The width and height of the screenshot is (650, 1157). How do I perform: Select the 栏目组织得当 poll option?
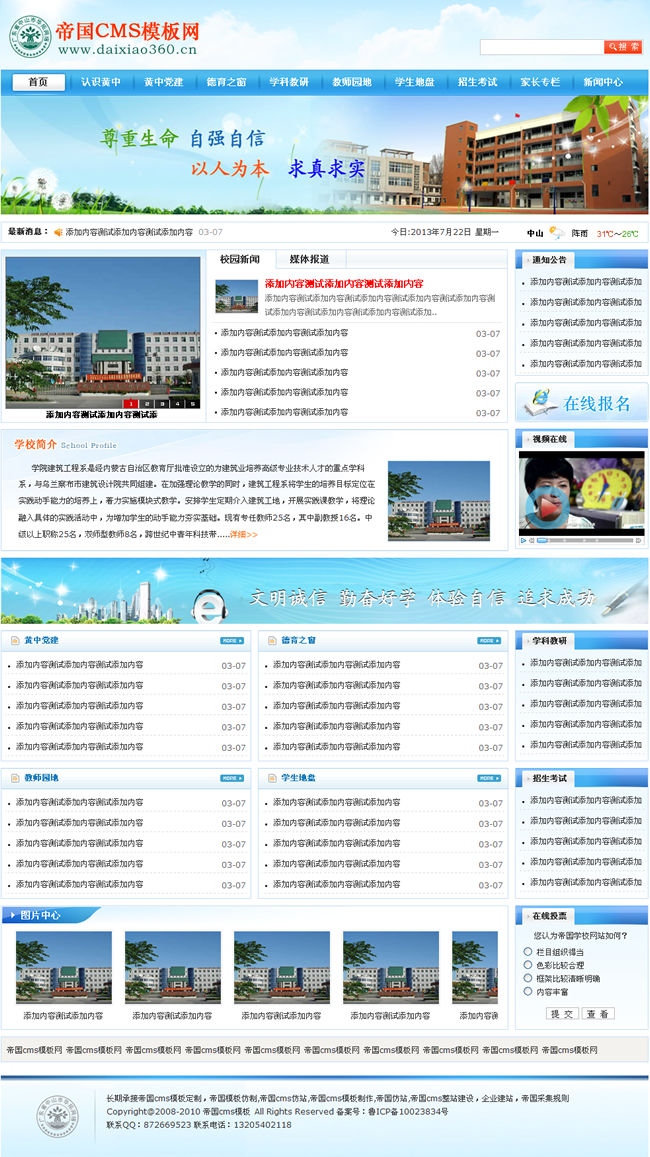coord(528,952)
